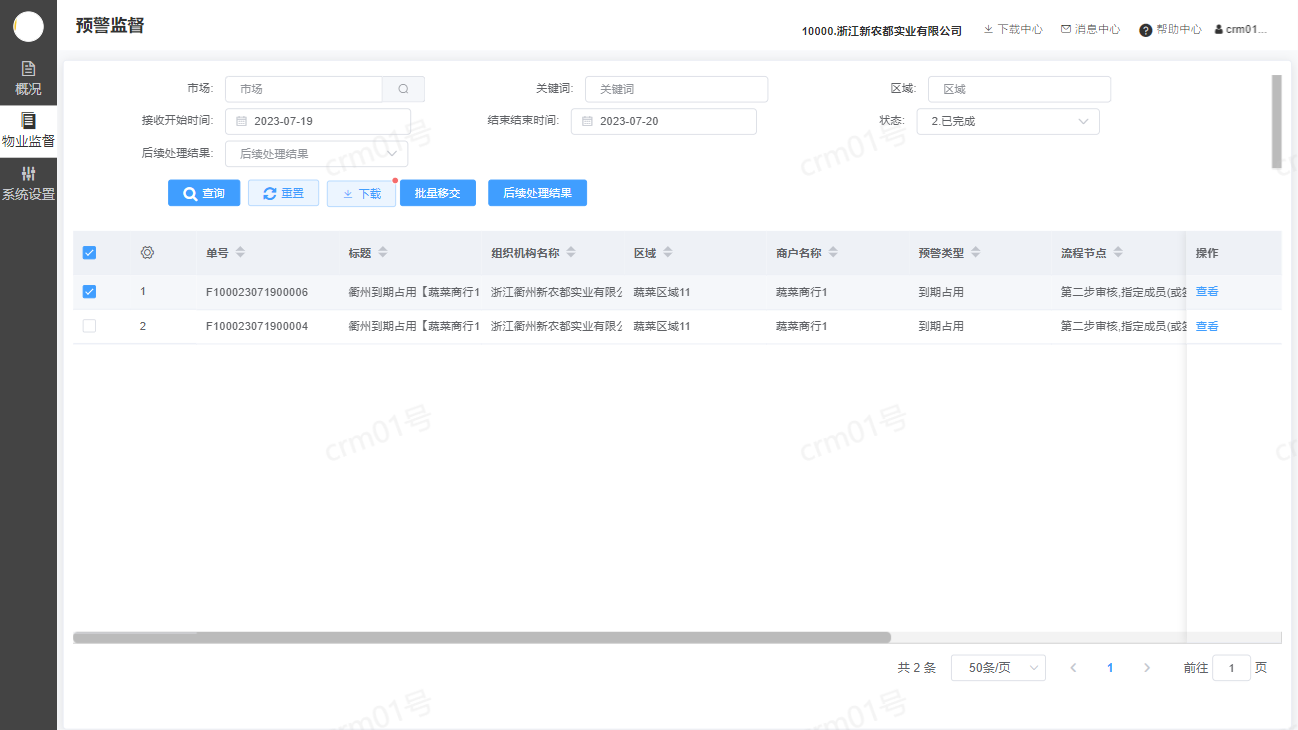Click 查看 link for row 2
This screenshot has height=730, width=1298.
[1207, 326]
